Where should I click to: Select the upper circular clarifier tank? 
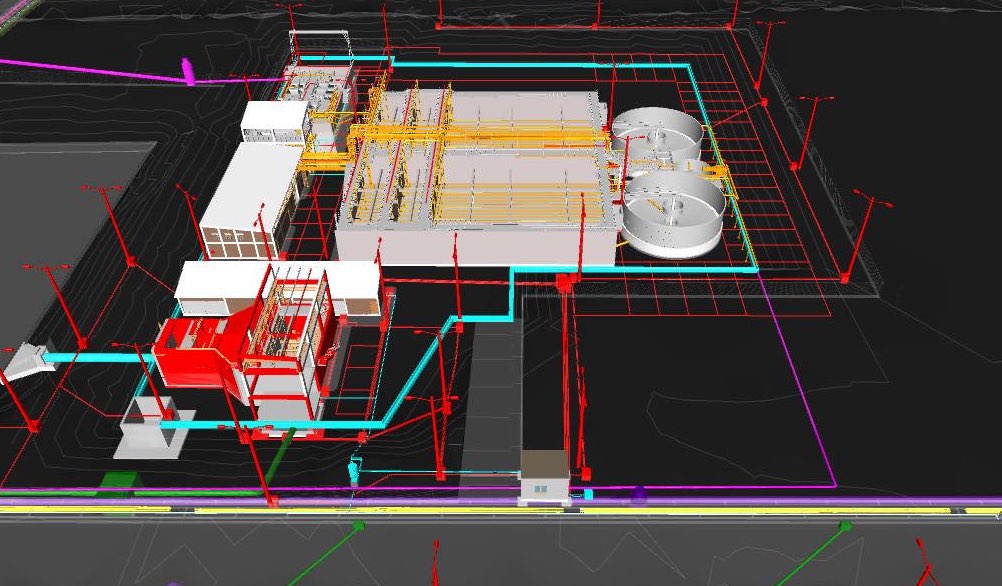(658, 134)
